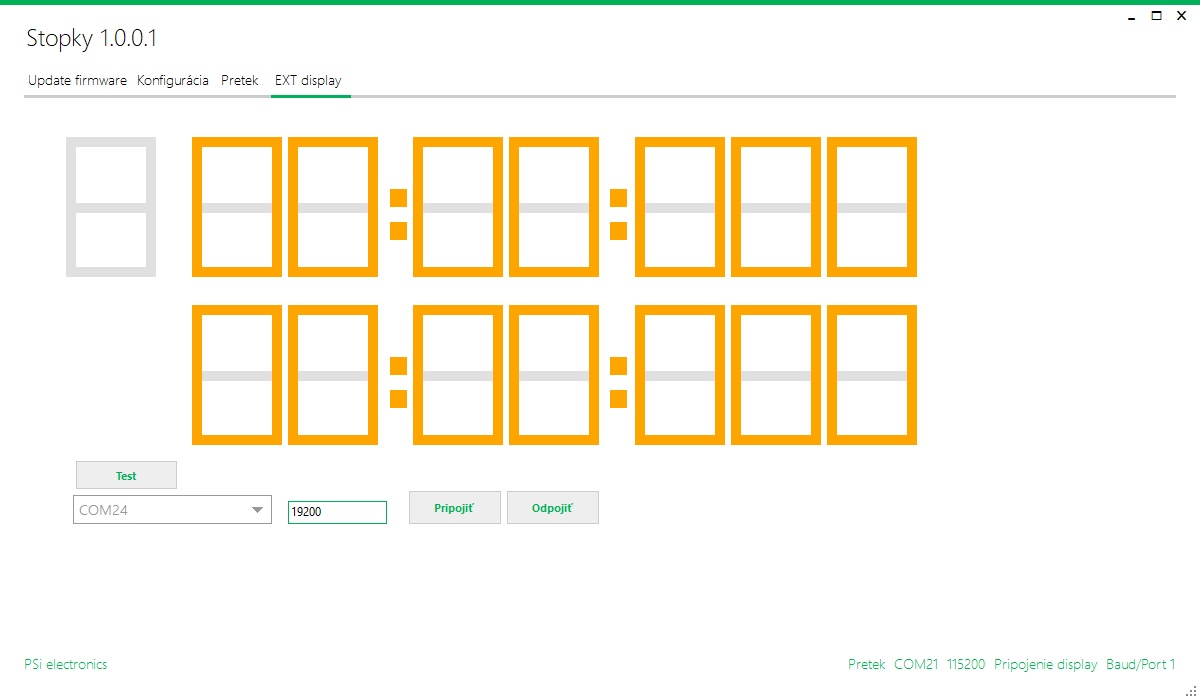Select the Pretek tab
This screenshot has height=700, width=1200.
tap(240, 80)
